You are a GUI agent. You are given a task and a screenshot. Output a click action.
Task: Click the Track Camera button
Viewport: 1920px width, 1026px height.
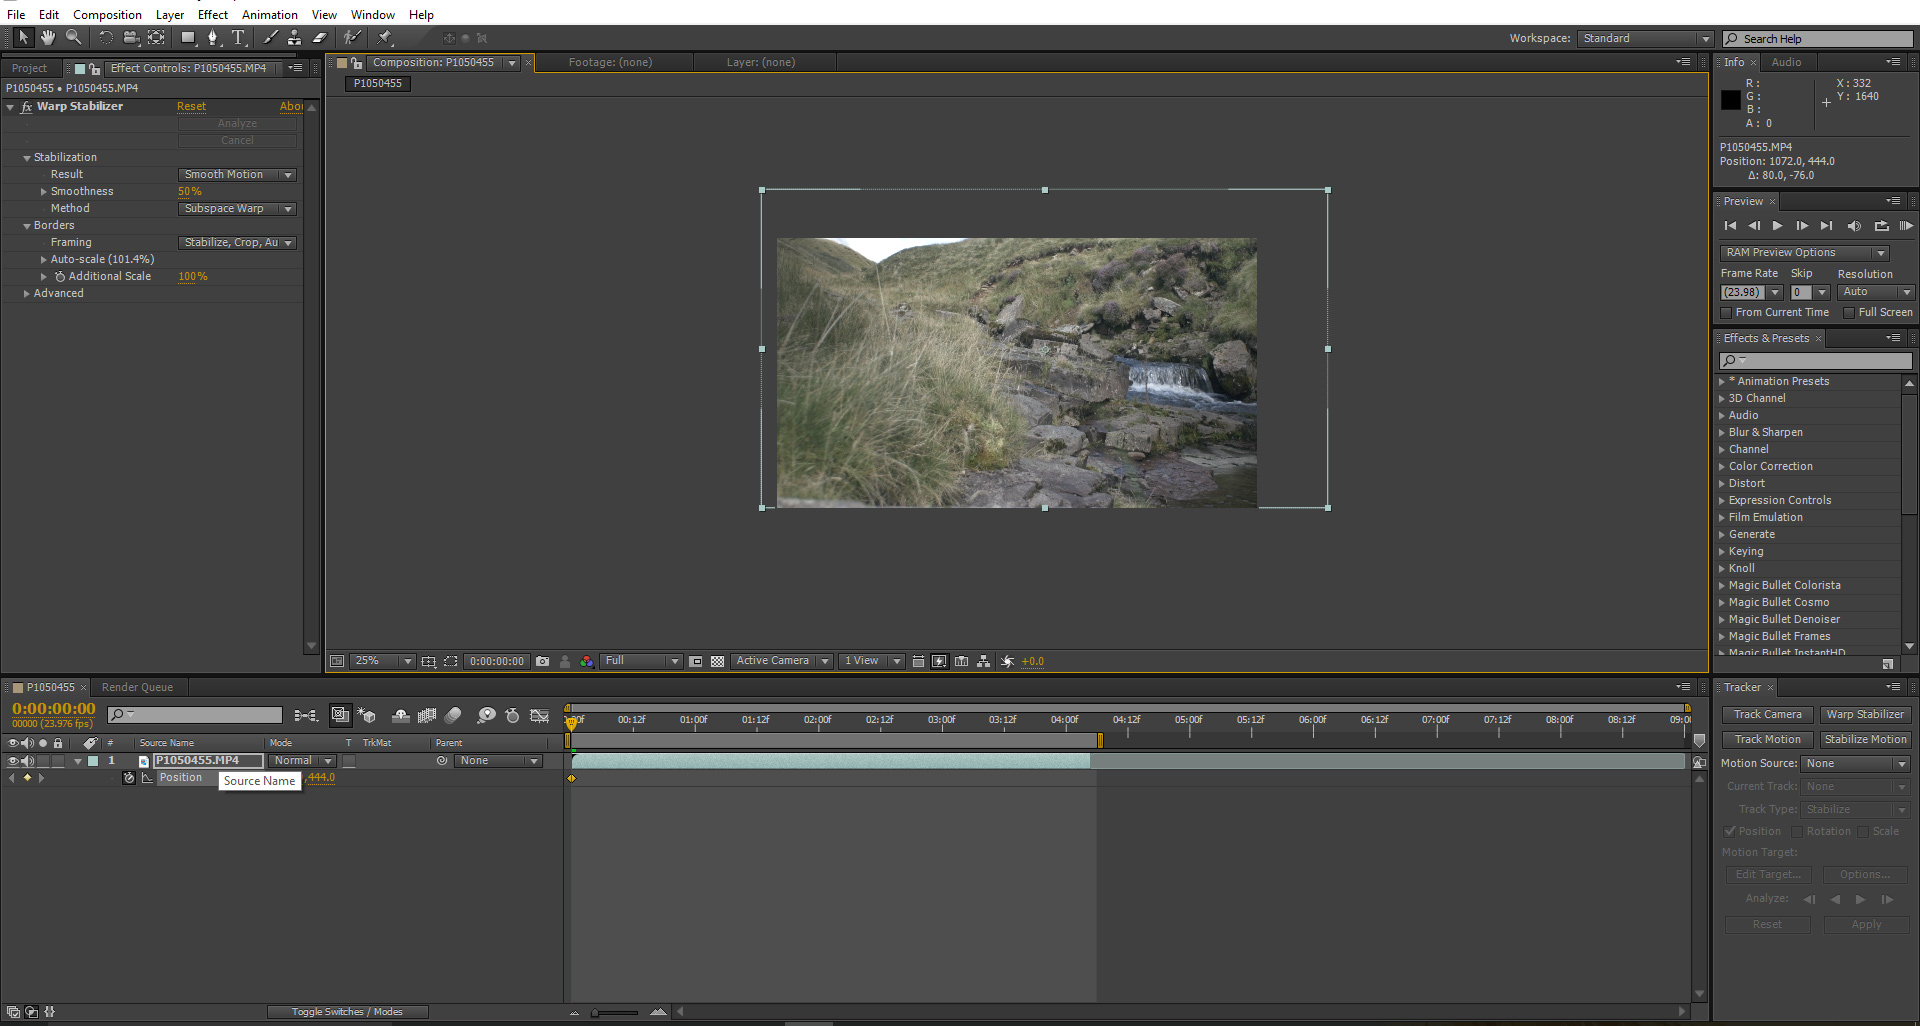tap(1766, 714)
